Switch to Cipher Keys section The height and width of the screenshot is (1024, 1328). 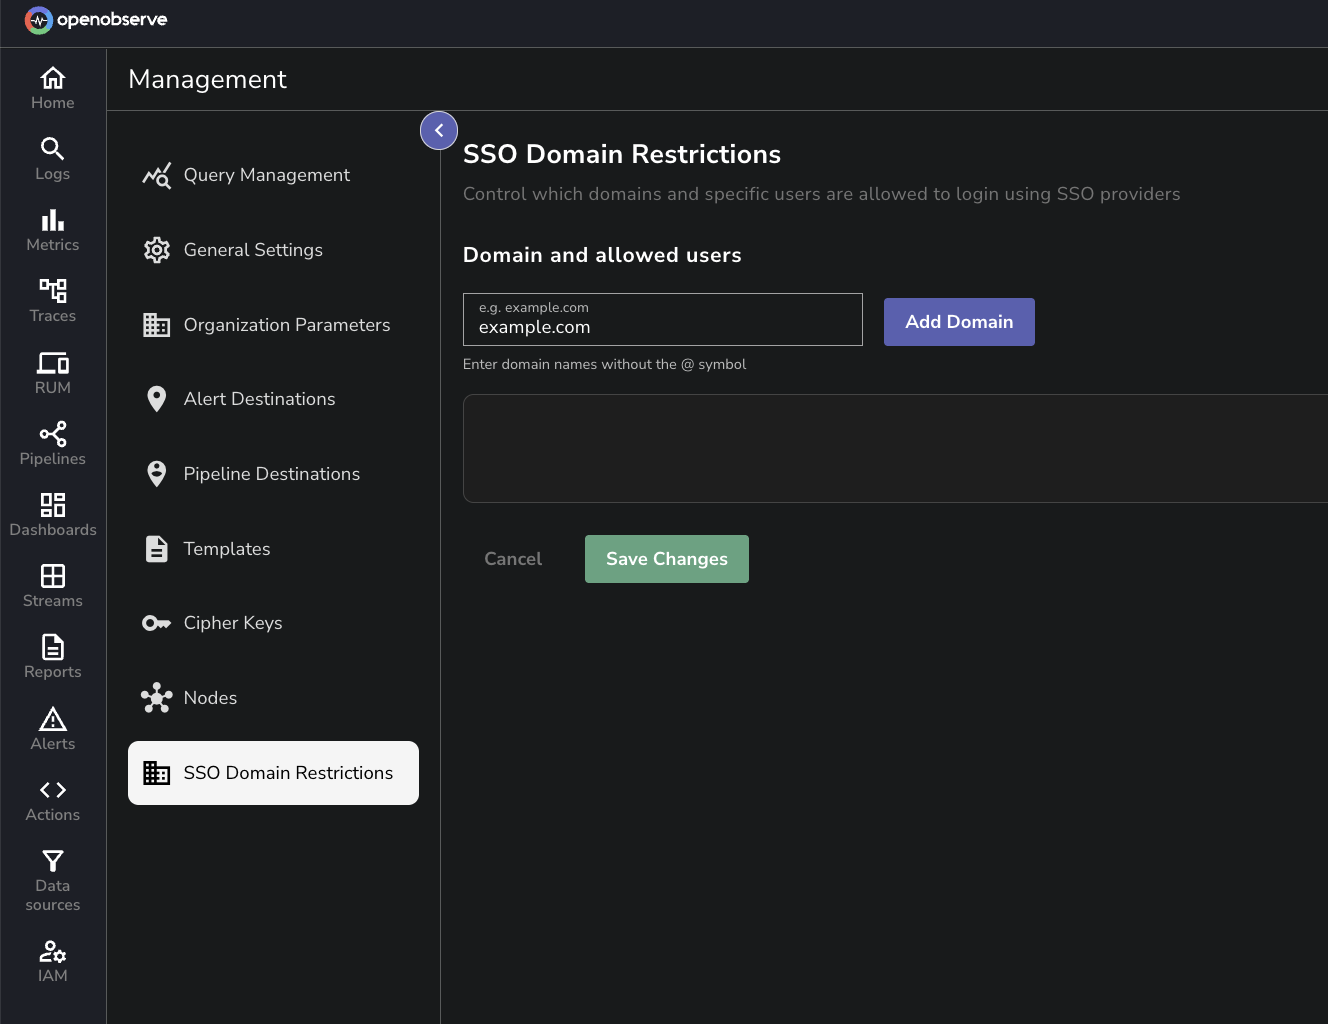tap(233, 623)
